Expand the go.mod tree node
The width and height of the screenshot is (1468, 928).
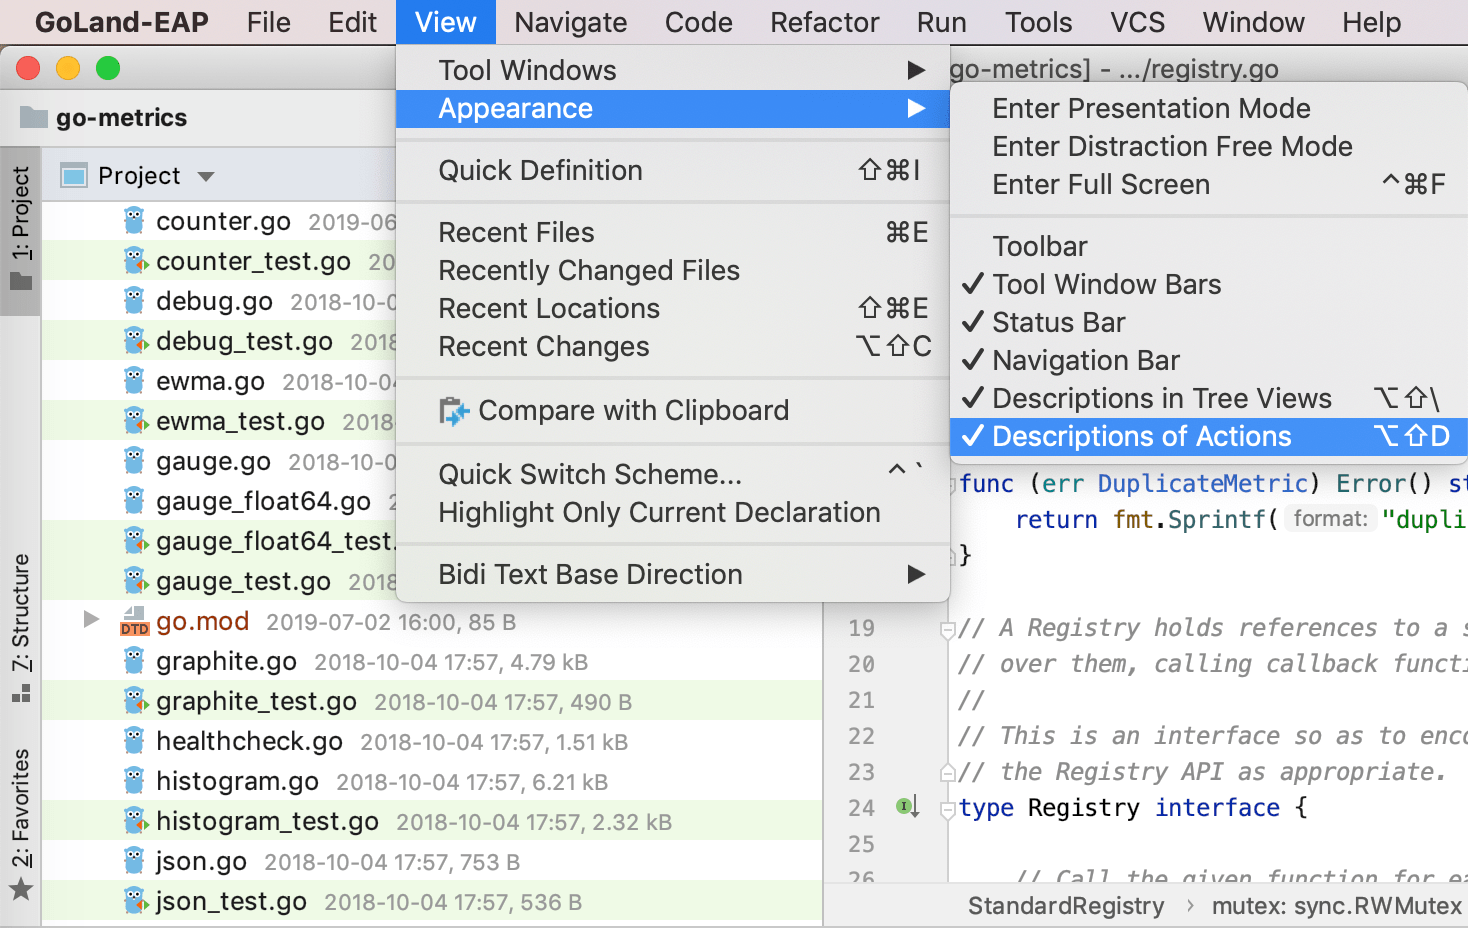(x=91, y=619)
